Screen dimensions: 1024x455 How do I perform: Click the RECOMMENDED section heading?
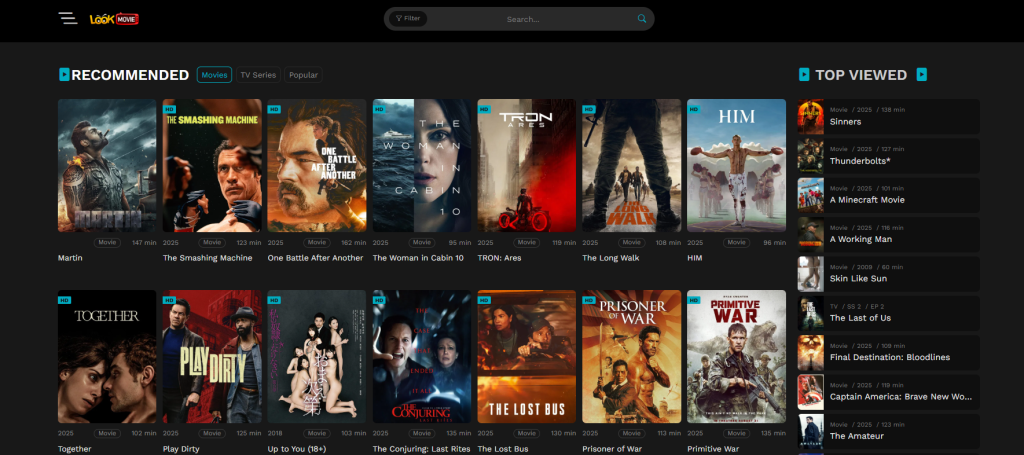(130, 75)
